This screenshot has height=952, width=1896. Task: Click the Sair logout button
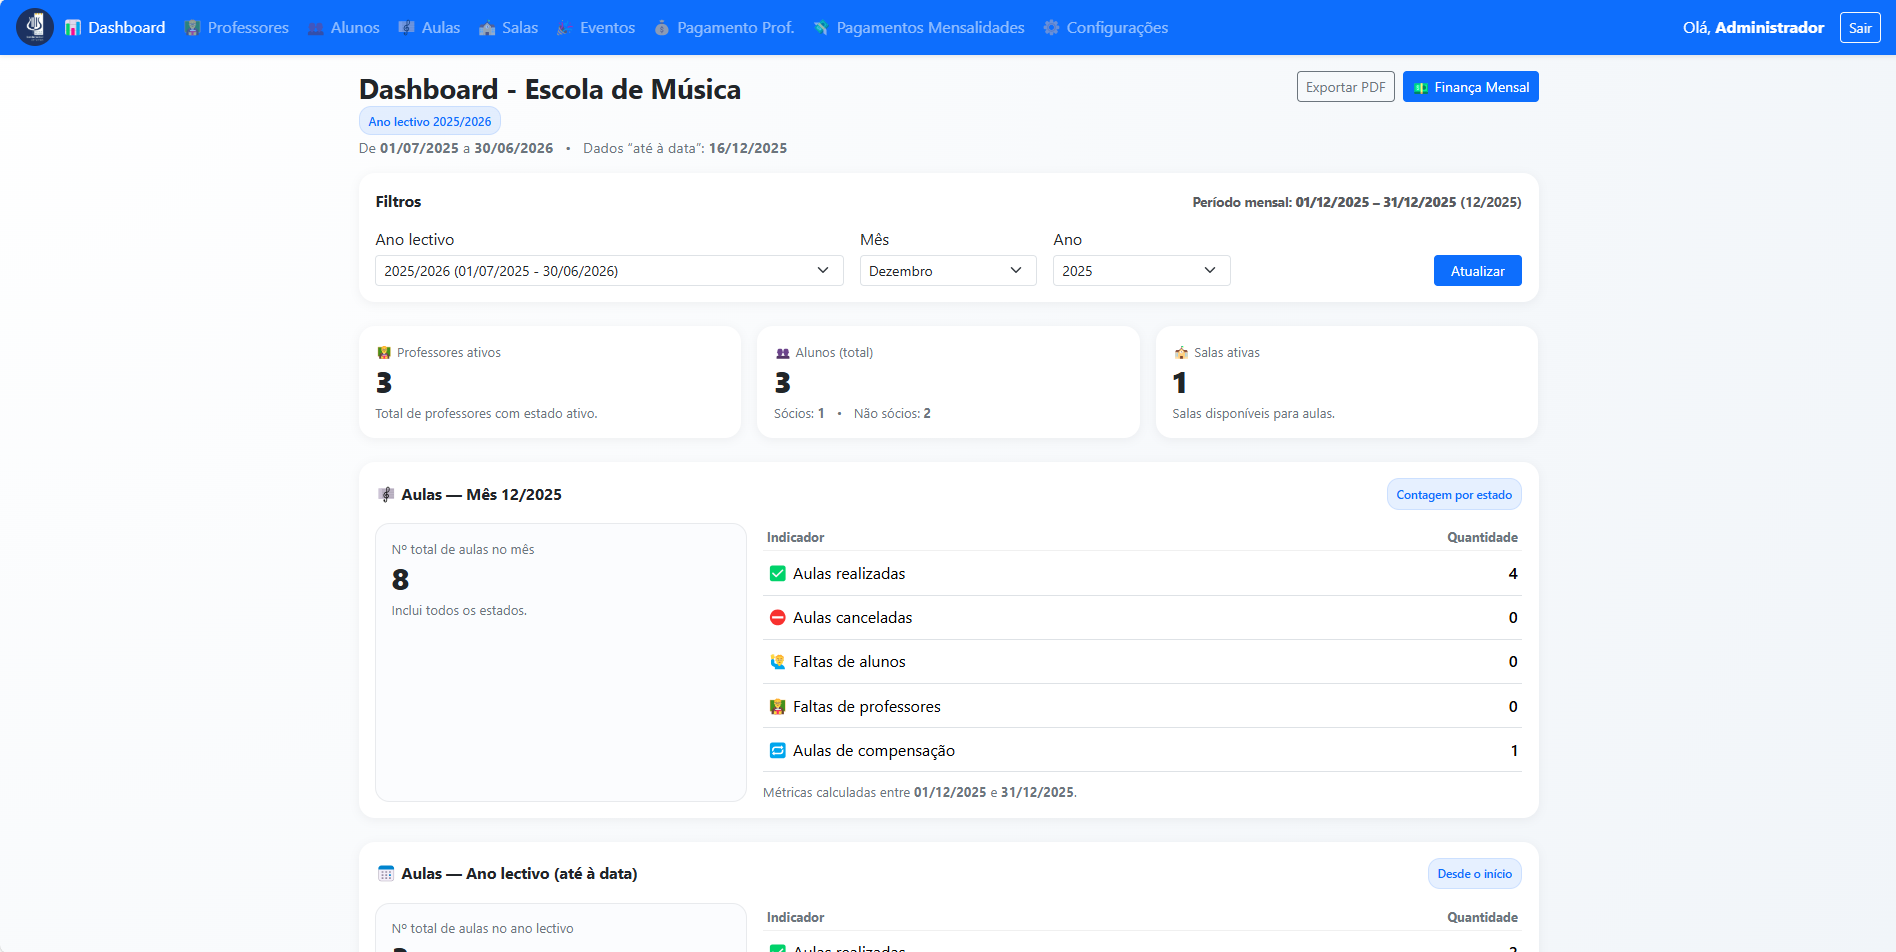(x=1859, y=28)
